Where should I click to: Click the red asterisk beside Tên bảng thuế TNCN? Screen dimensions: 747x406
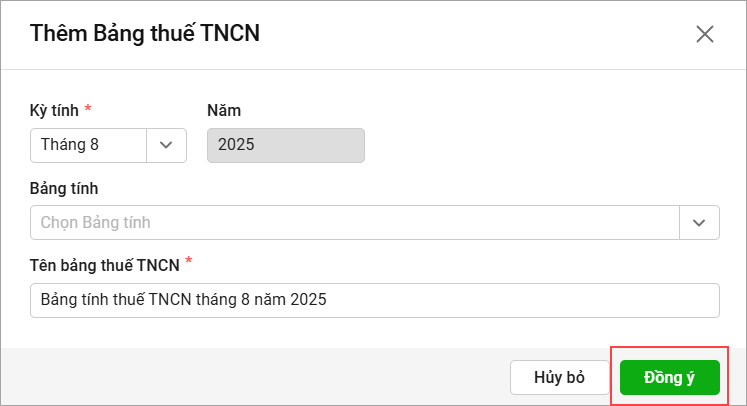click(189, 262)
